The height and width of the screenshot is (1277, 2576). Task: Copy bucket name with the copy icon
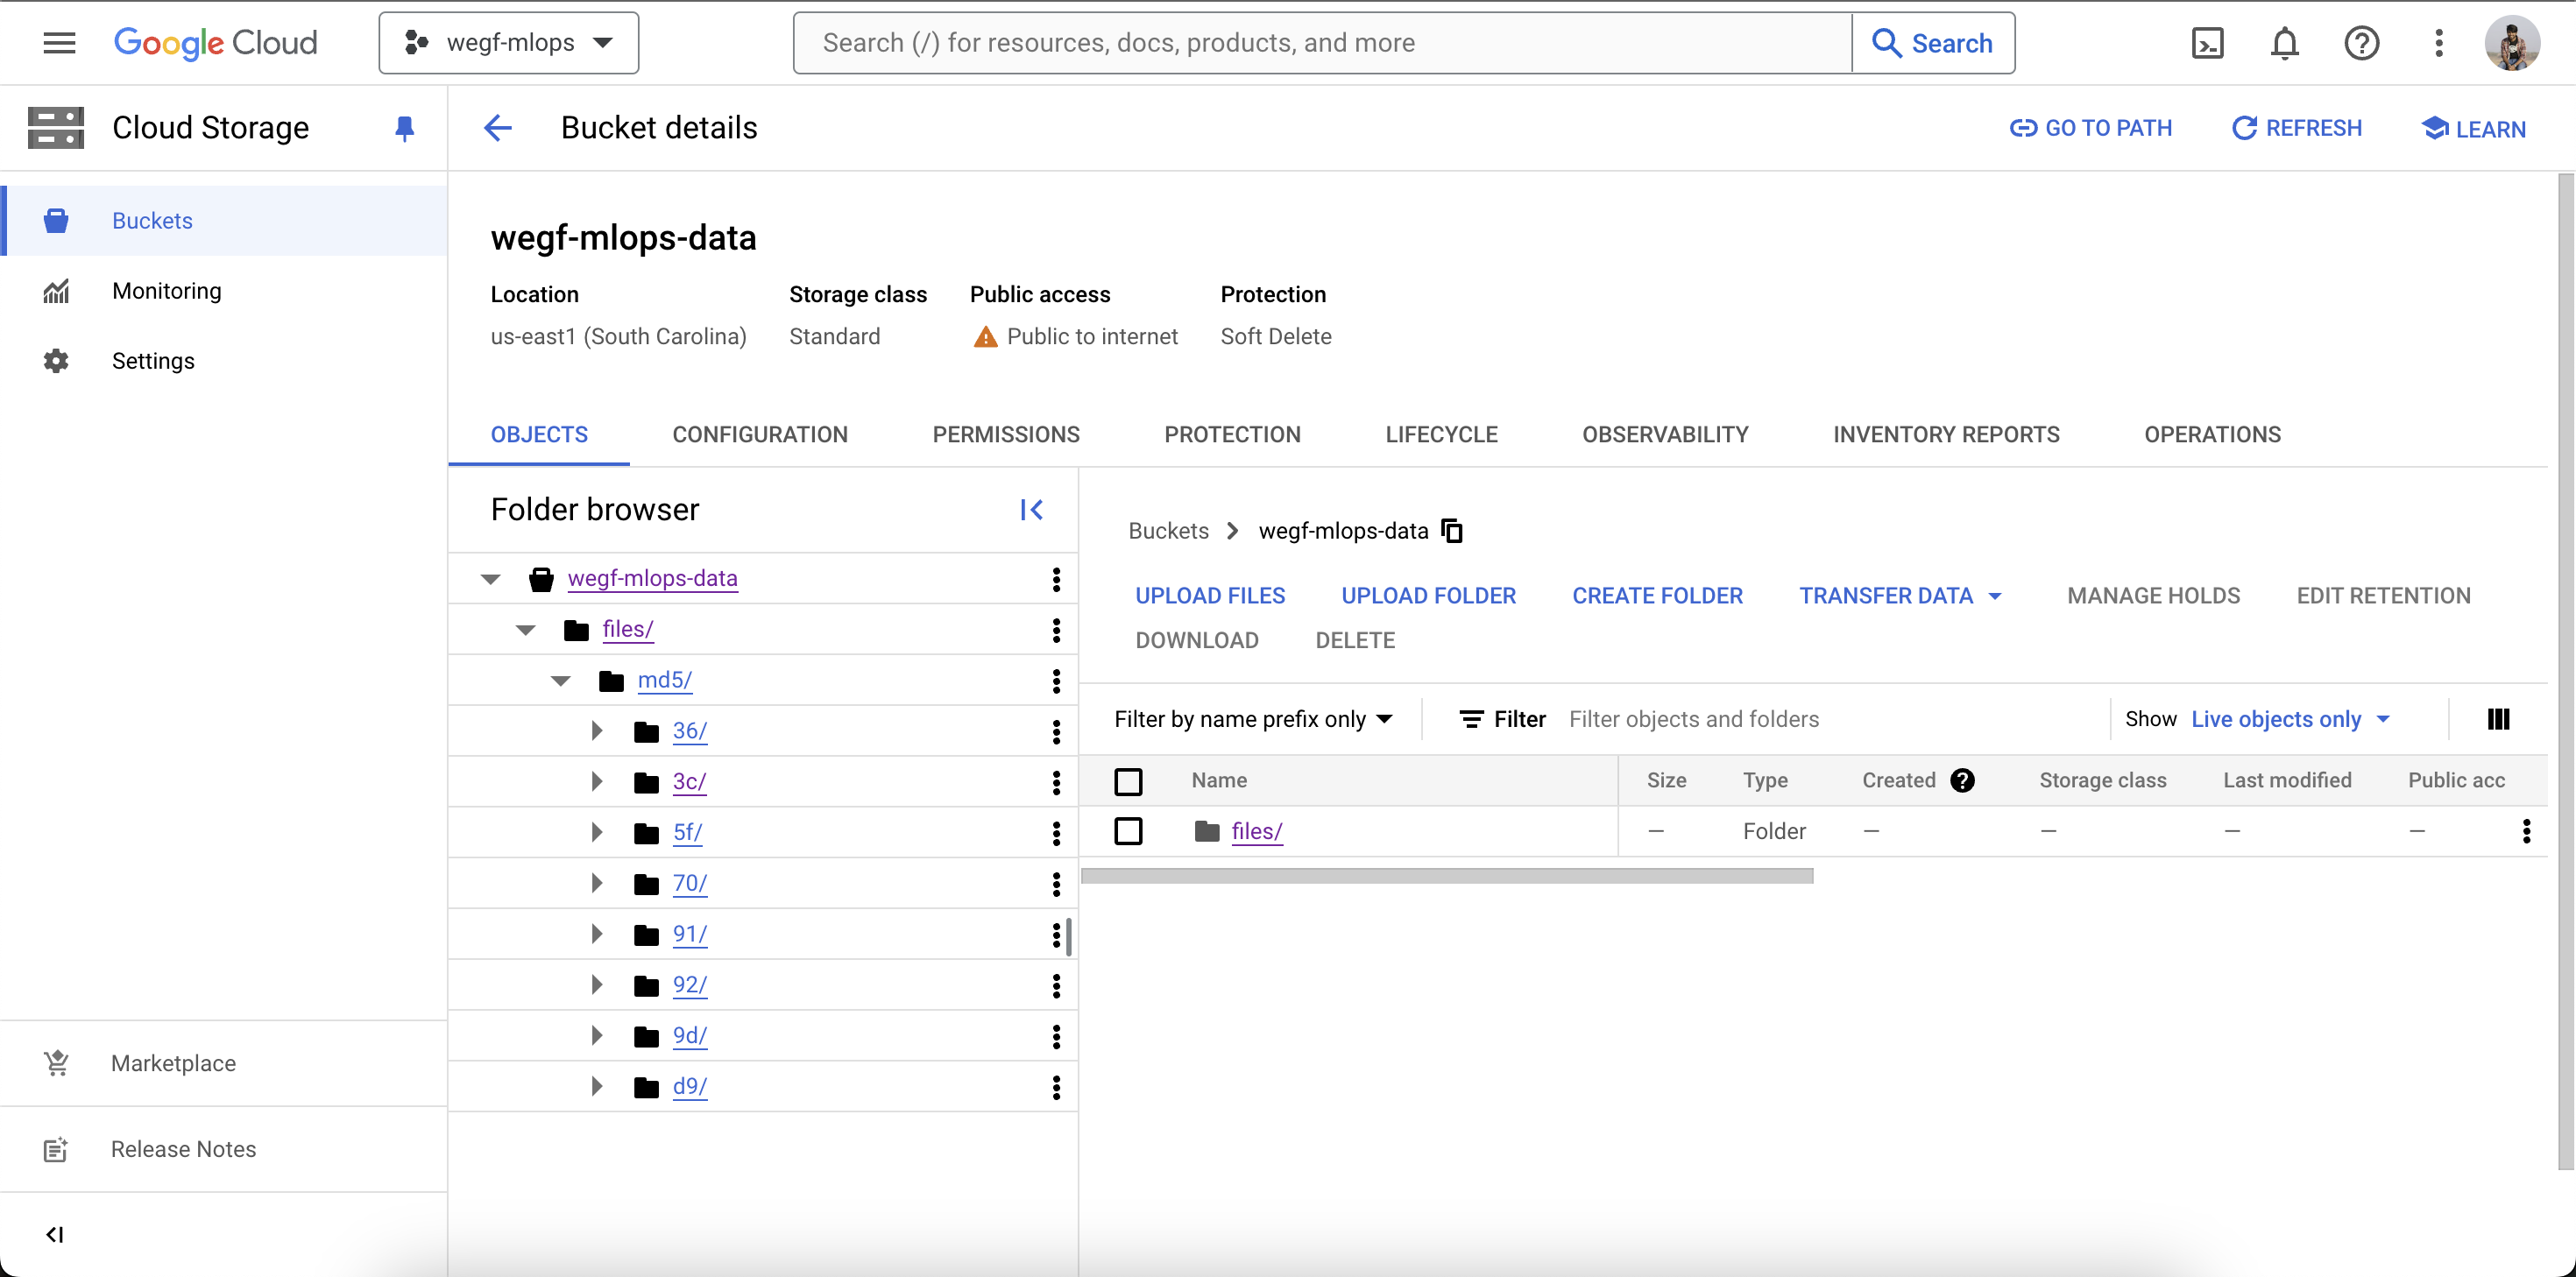pyautogui.click(x=1452, y=531)
